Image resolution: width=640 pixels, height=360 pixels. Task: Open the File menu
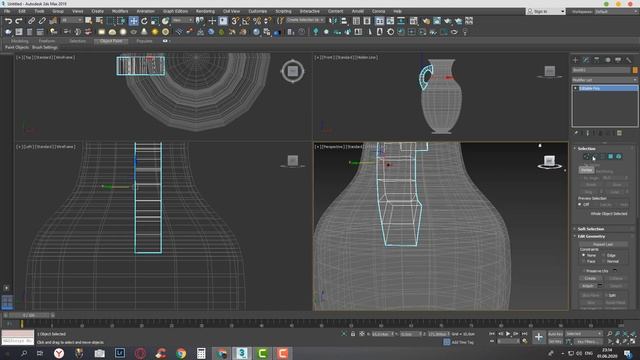(x=7, y=11)
